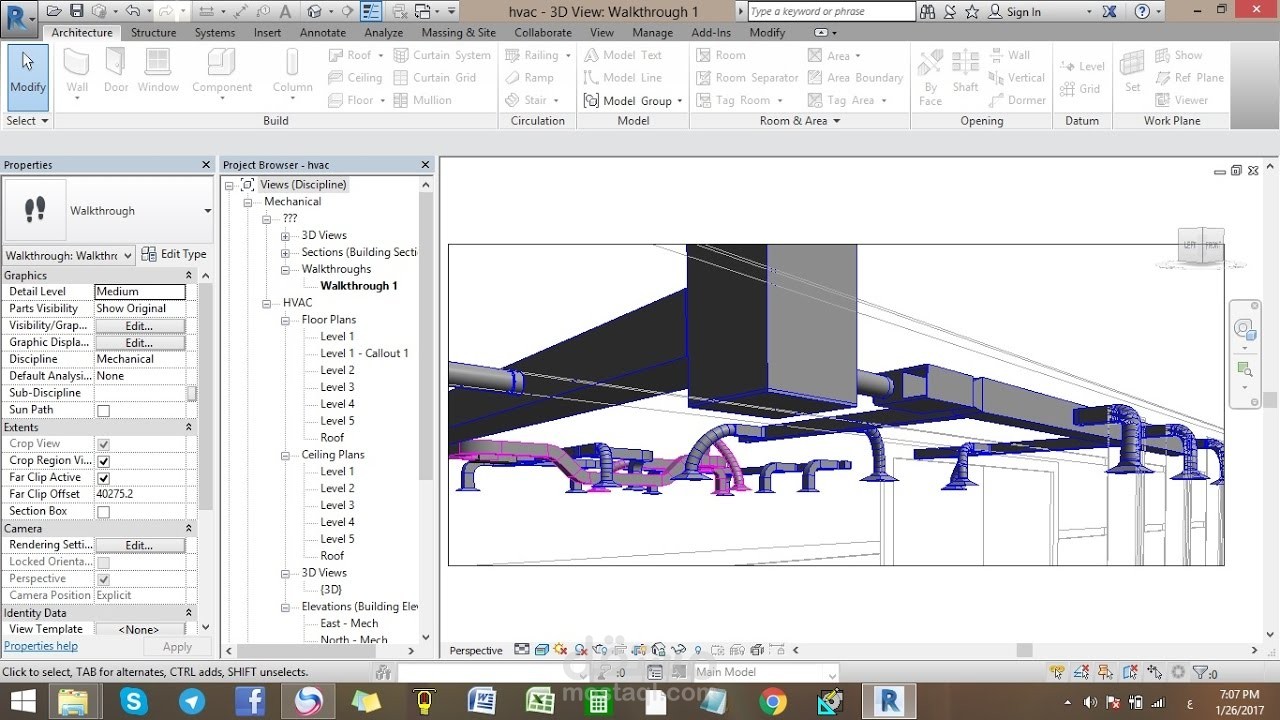This screenshot has height=720, width=1280.
Task: Click the Select Pinned Elements icon in status bar
Action: pos(1106,672)
